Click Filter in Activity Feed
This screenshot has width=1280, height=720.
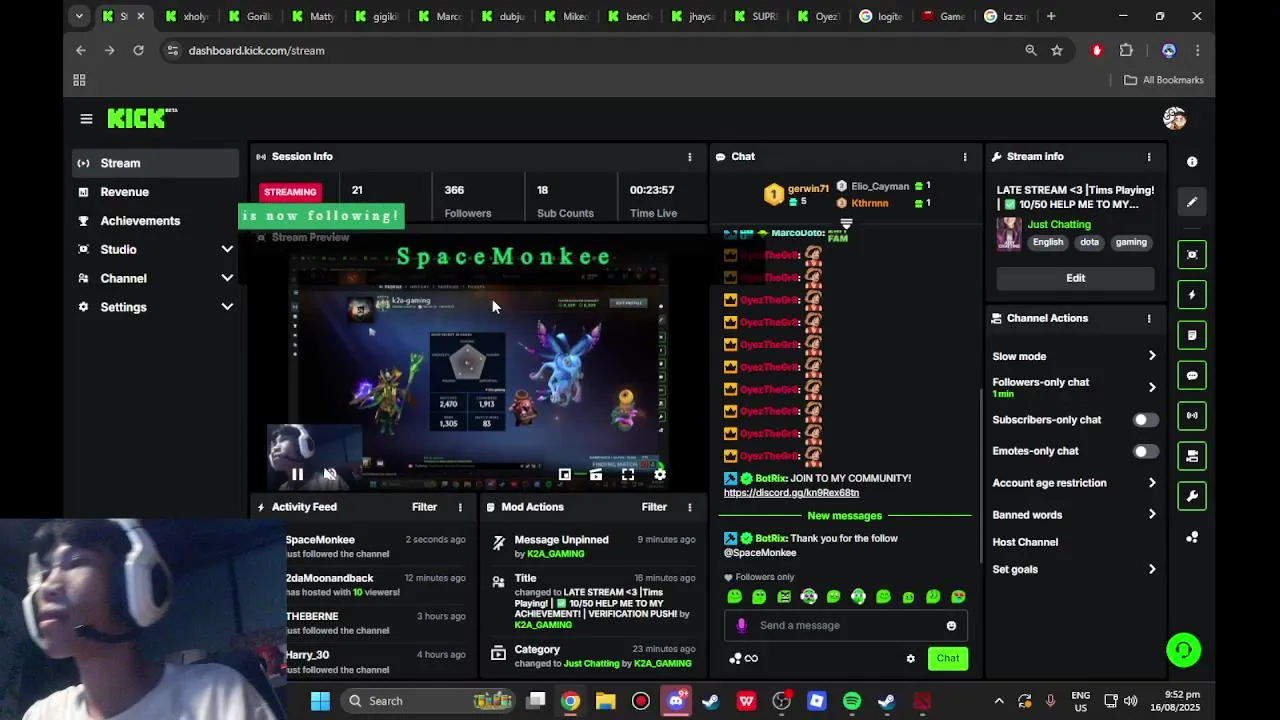424,508
